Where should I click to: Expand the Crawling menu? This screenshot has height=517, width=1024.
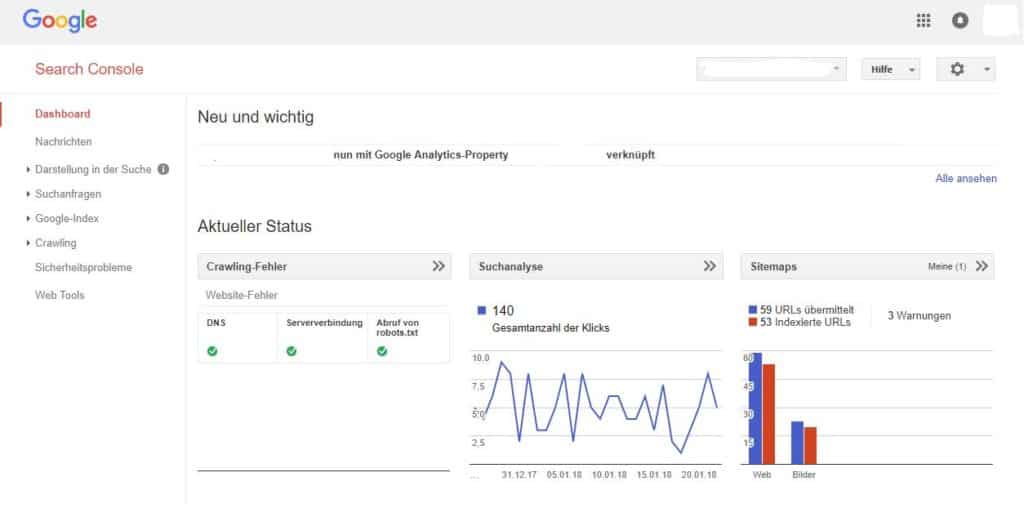[x=28, y=243]
